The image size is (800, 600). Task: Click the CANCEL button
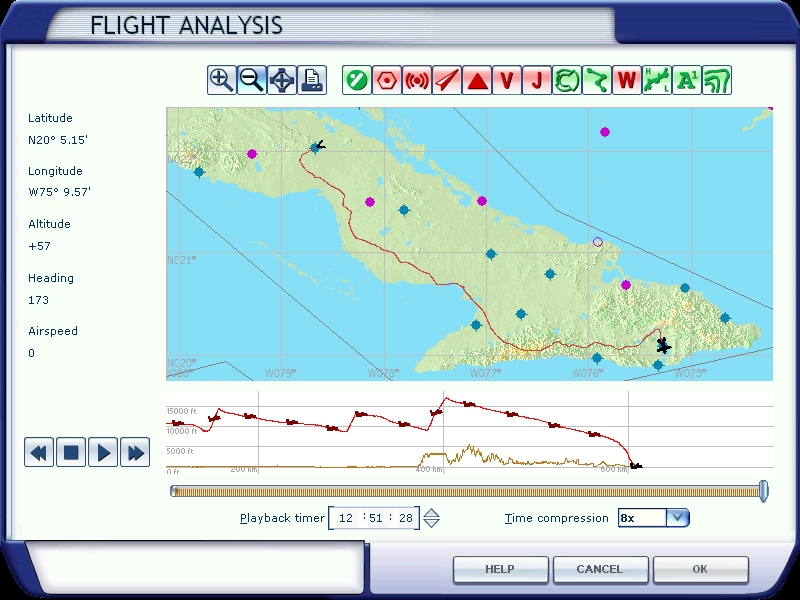coord(600,569)
